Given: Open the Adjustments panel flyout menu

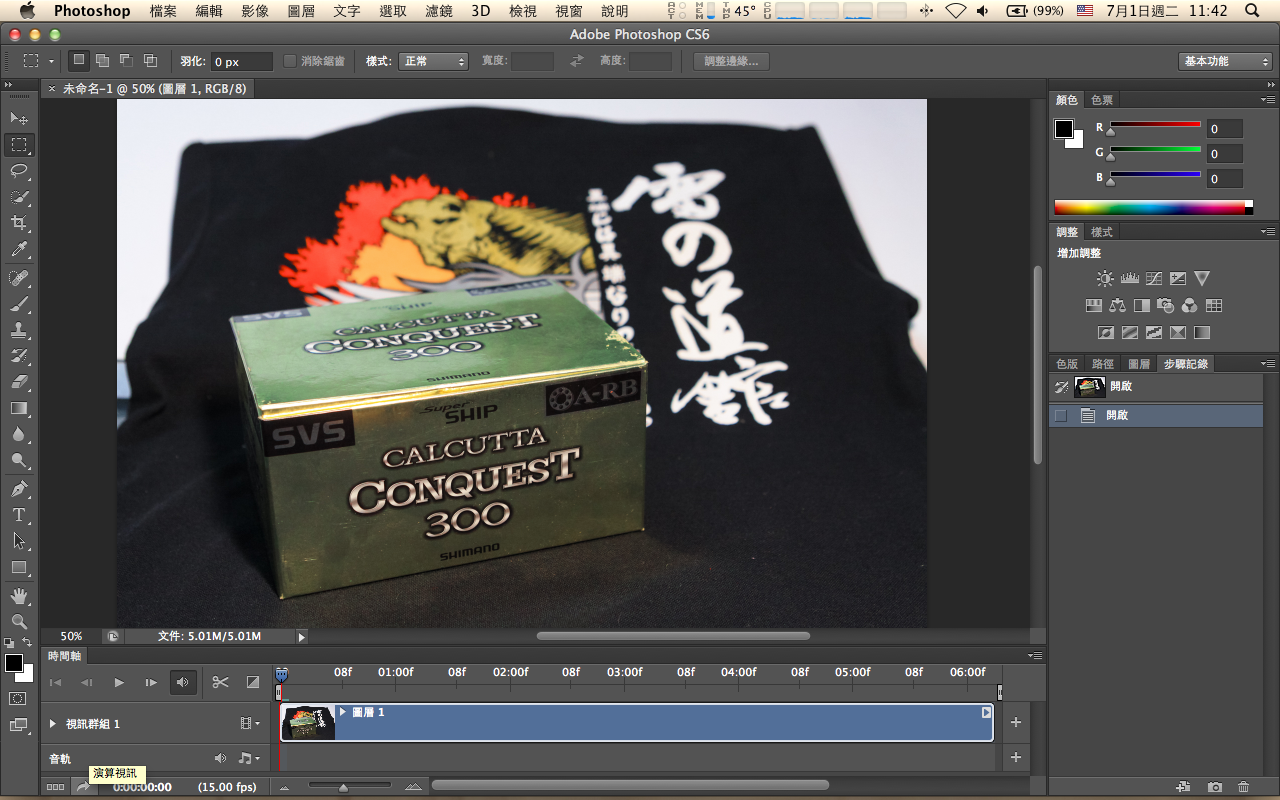Looking at the screenshot, I should click(1268, 232).
